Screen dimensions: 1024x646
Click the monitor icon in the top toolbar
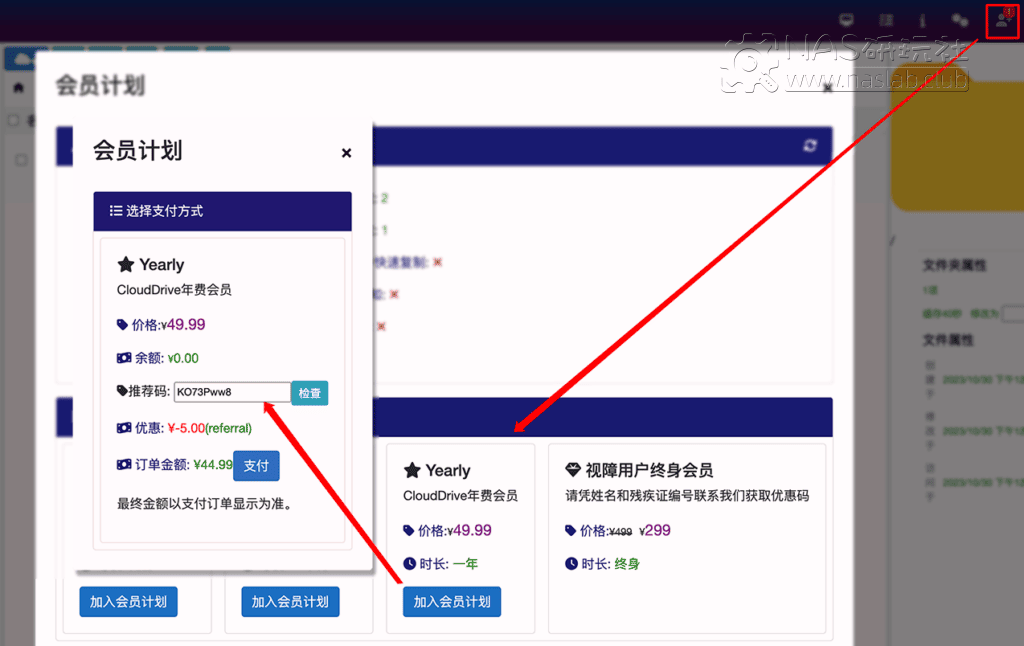[x=846, y=19]
